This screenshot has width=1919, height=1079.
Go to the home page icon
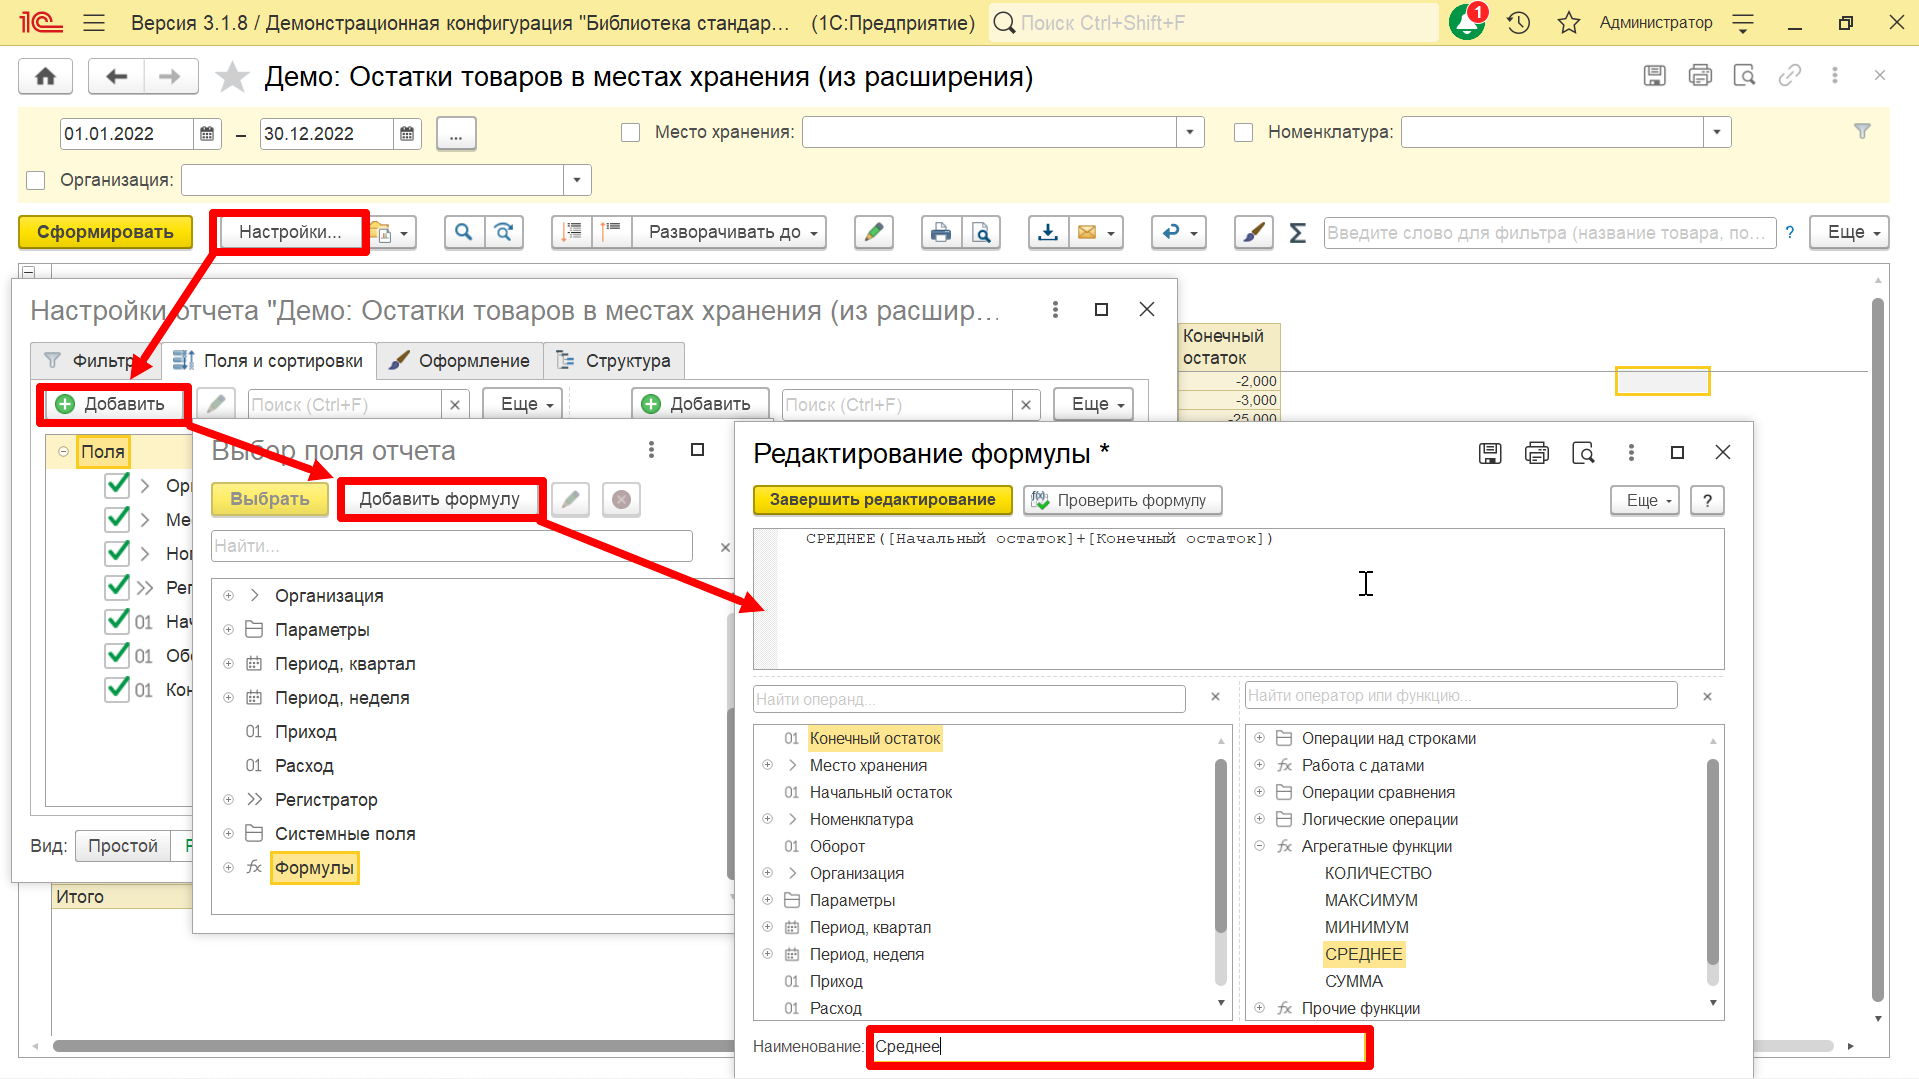click(45, 76)
